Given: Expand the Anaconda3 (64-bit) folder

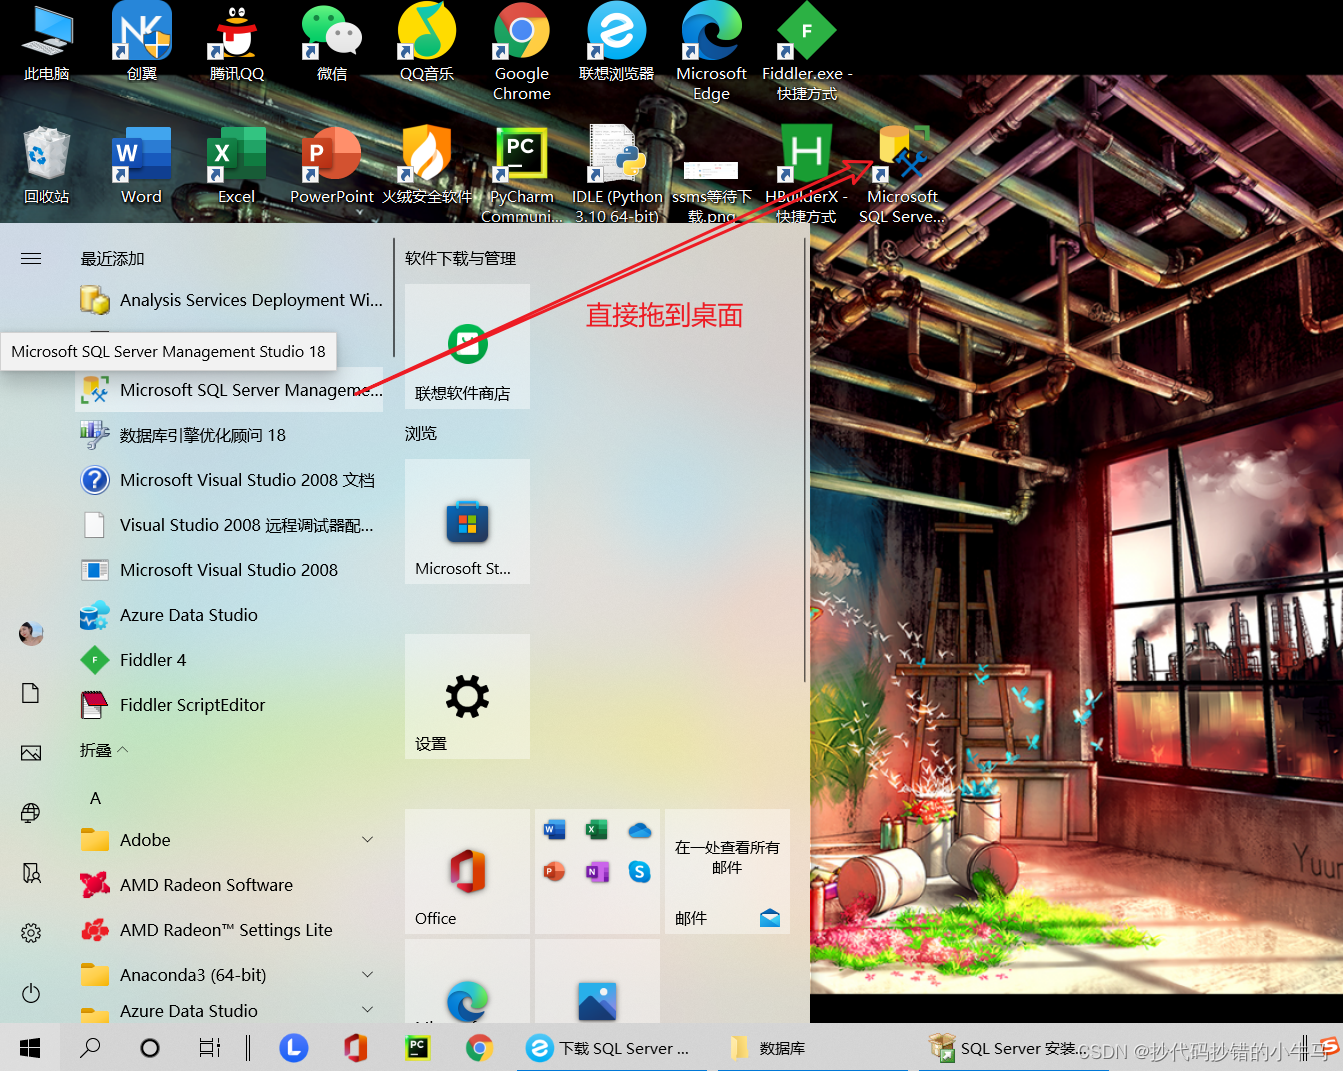Looking at the screenshot, I should click(227, 975).
